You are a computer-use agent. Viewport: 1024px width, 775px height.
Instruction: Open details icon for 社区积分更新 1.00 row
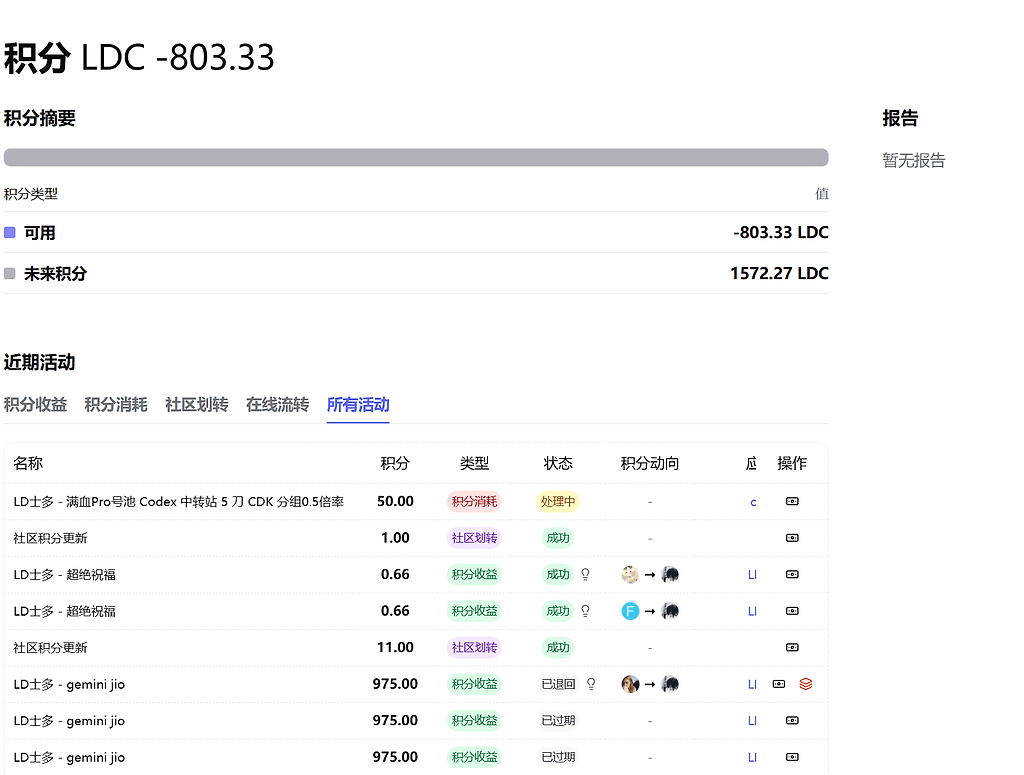pos(792,538)
